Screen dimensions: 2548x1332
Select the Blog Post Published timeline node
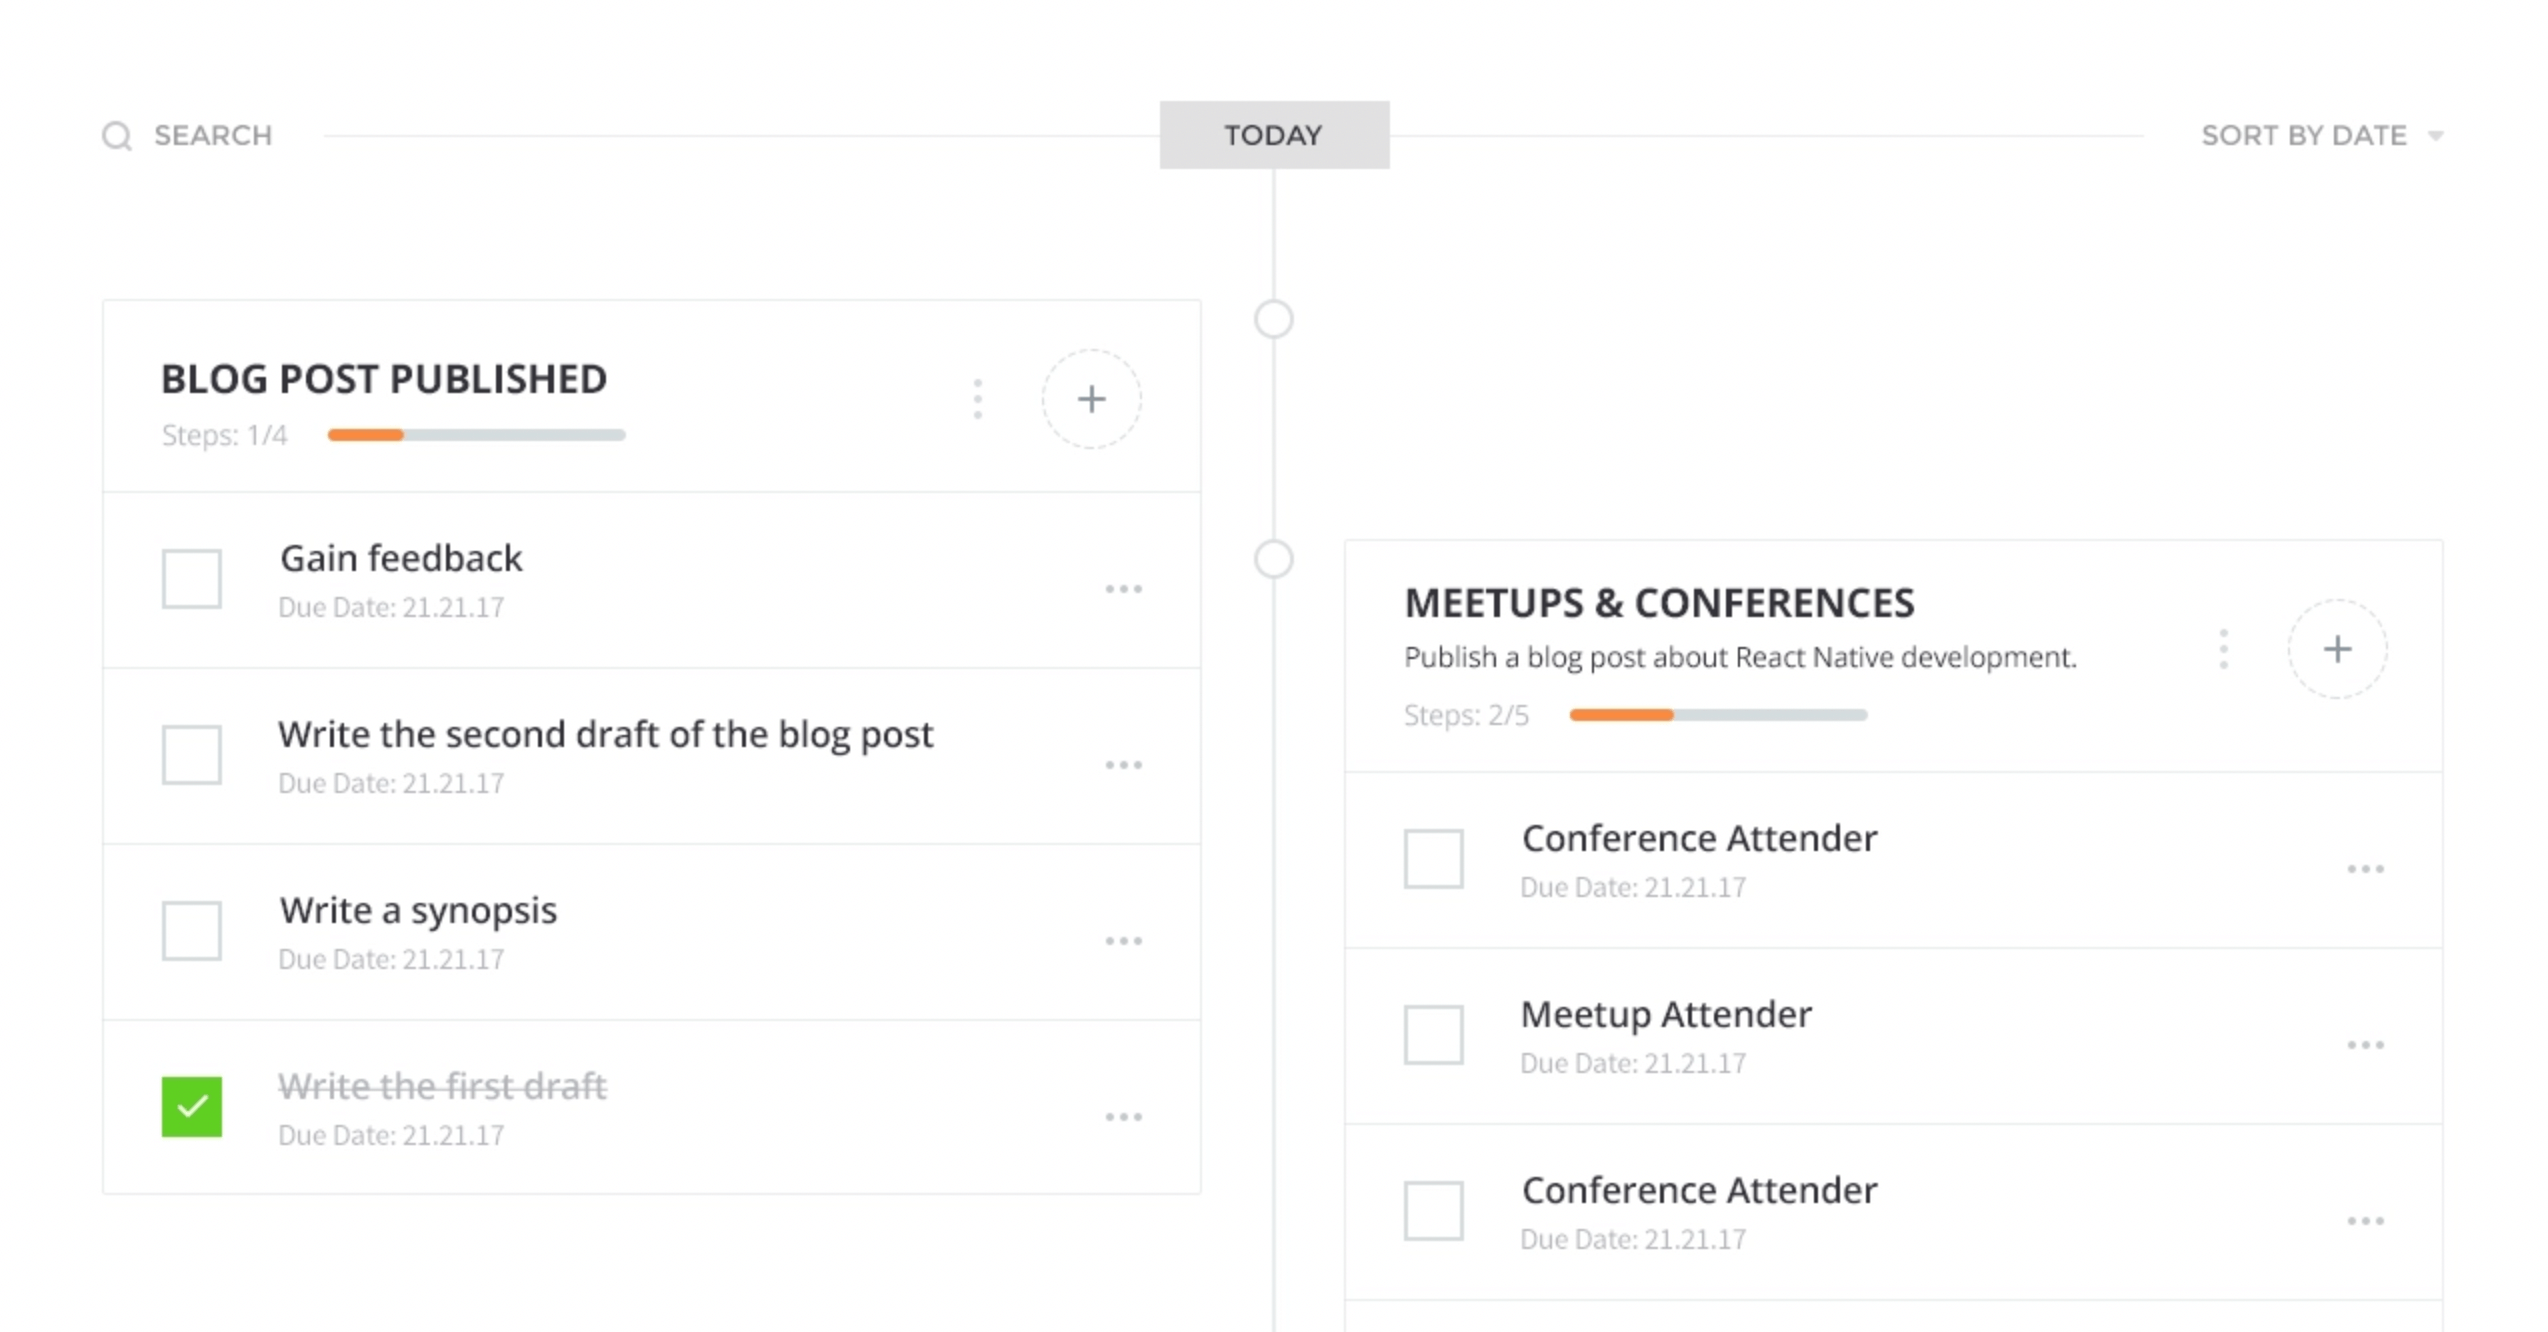[1273, 320]
